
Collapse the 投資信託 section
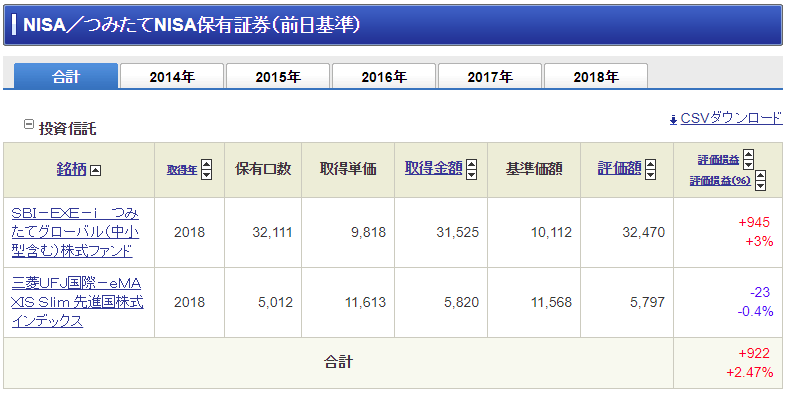(x=29, y=124)
